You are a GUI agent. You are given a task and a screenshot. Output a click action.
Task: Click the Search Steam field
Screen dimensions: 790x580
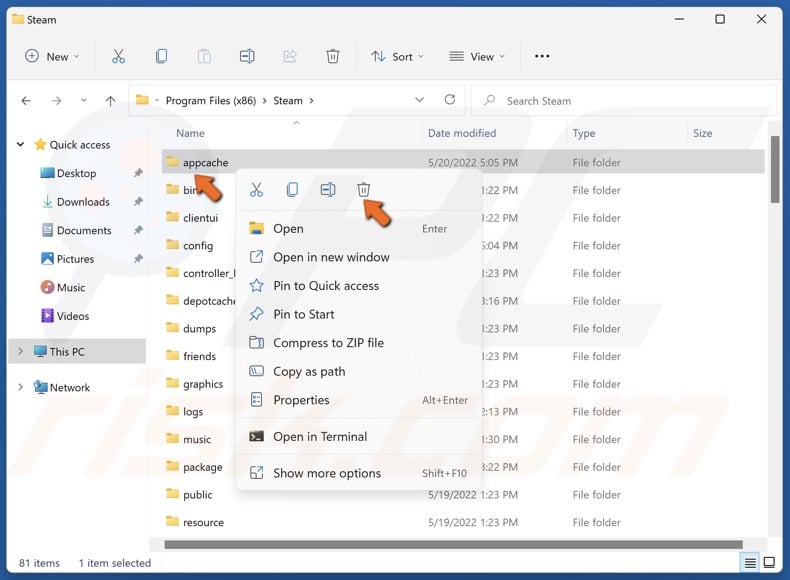624,101
